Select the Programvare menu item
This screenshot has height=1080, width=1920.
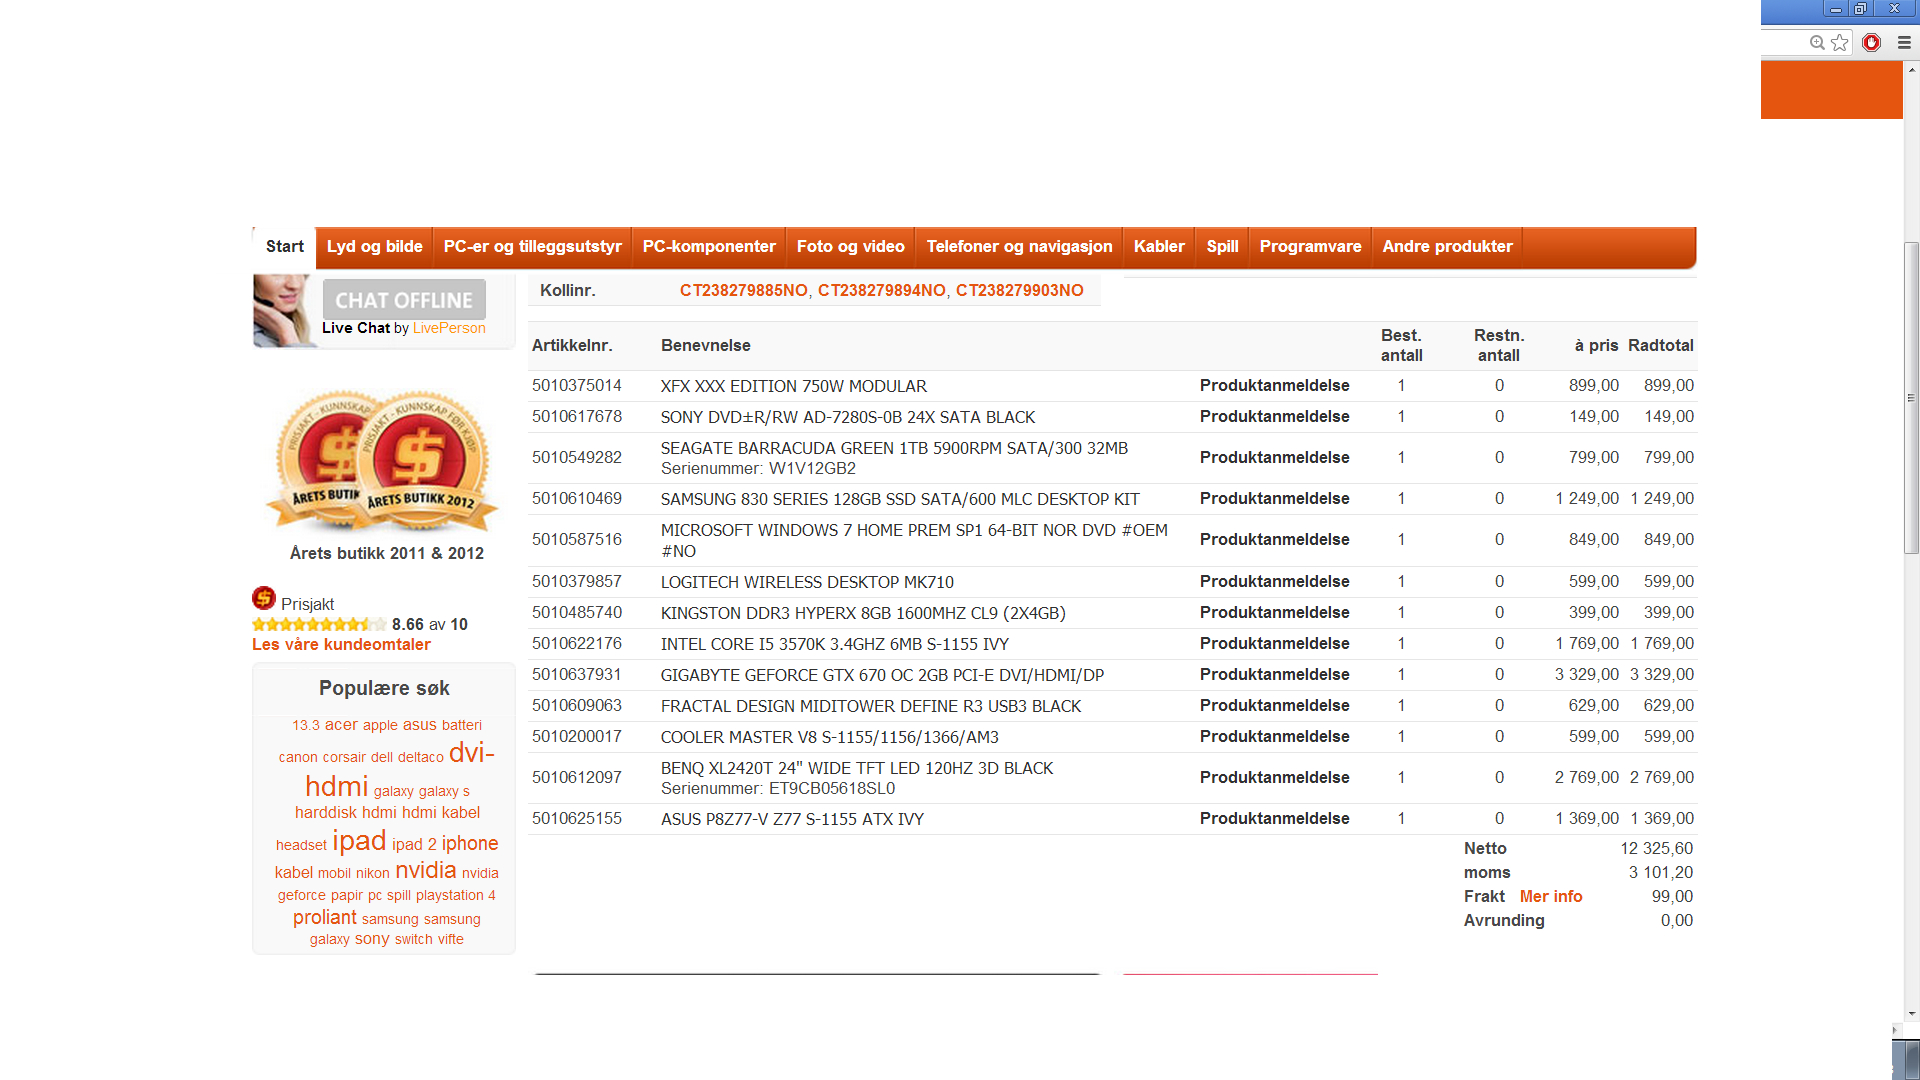tap(1310, 247)
